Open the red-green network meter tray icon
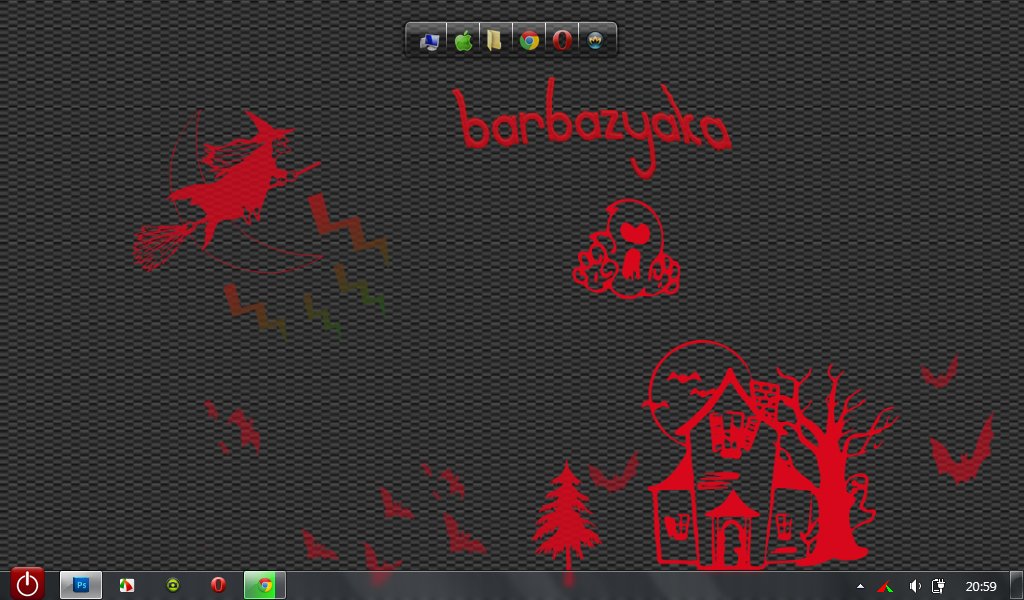The height and width of the screenshot is (600, 1024). click(885, 586)
